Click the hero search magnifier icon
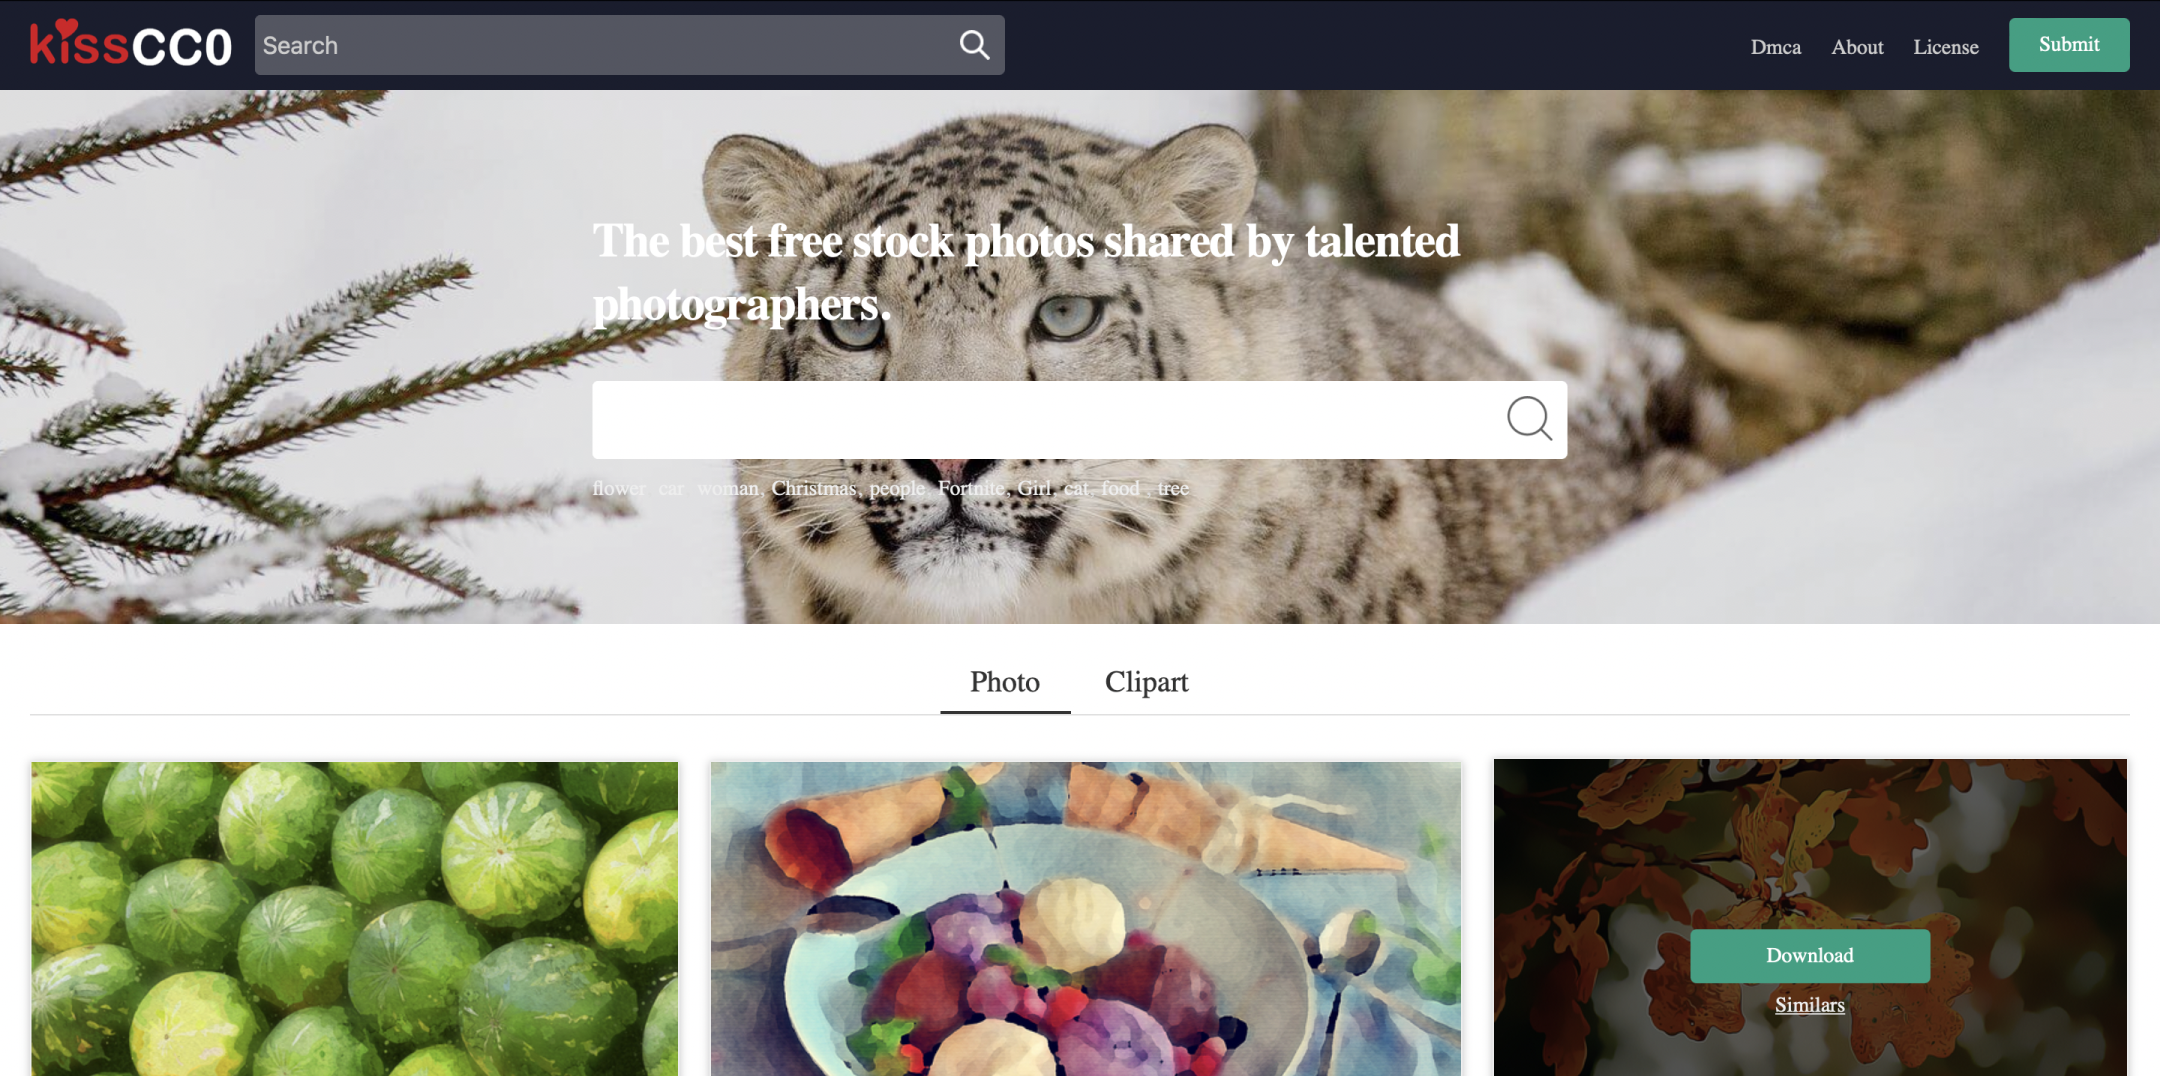 1529,419
